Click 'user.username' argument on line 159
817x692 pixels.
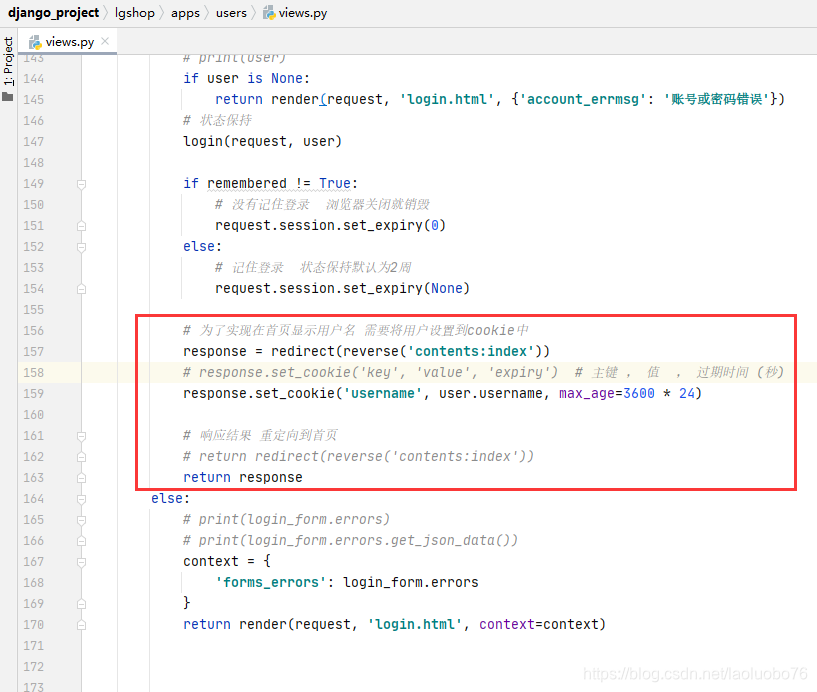pos(490,394)
